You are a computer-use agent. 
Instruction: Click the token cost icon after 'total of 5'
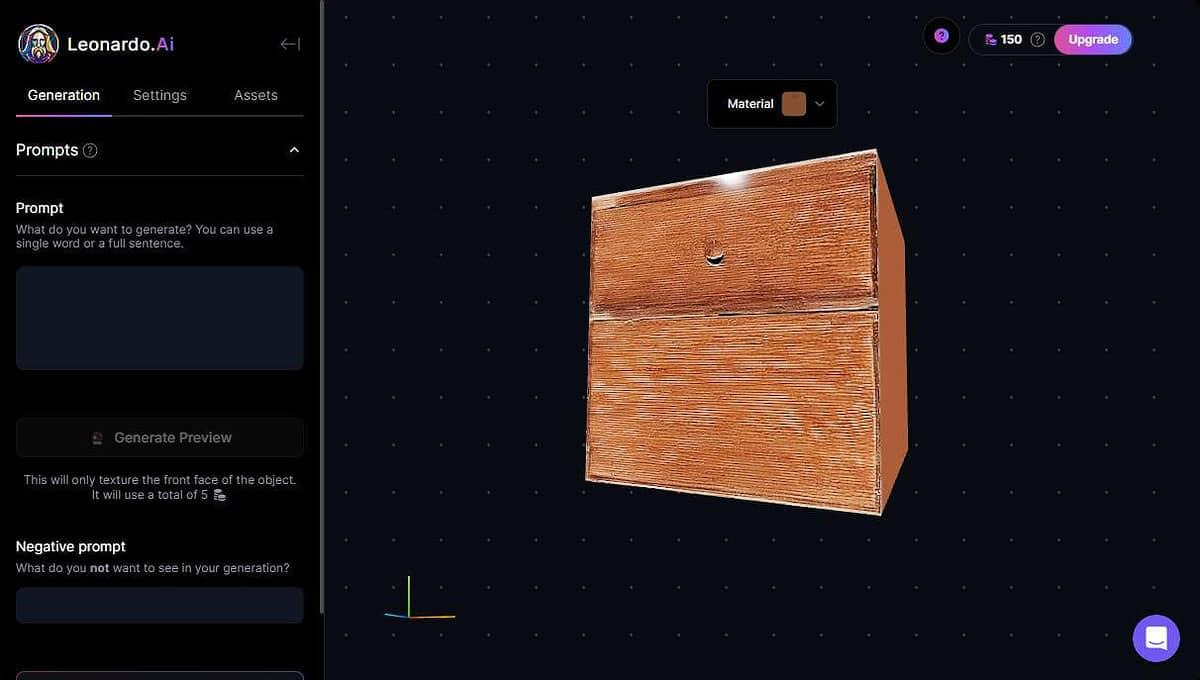219,494
